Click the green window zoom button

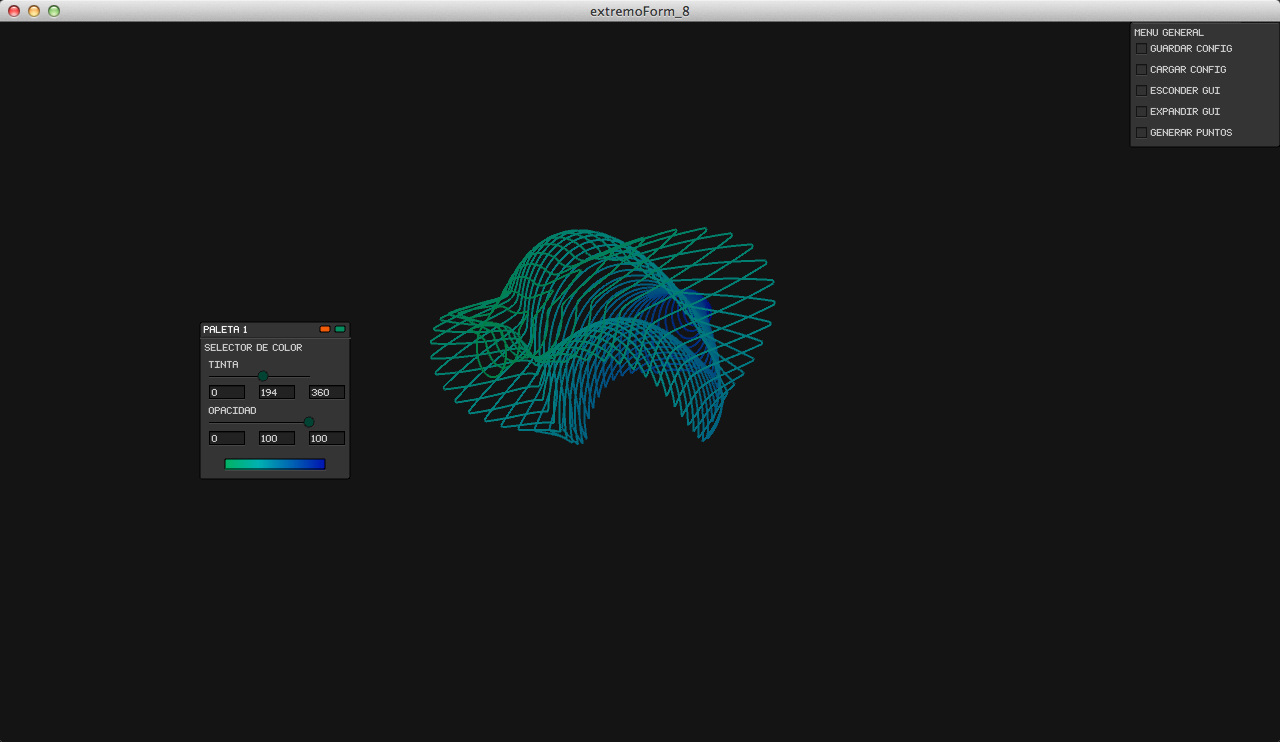pos(54,11)
